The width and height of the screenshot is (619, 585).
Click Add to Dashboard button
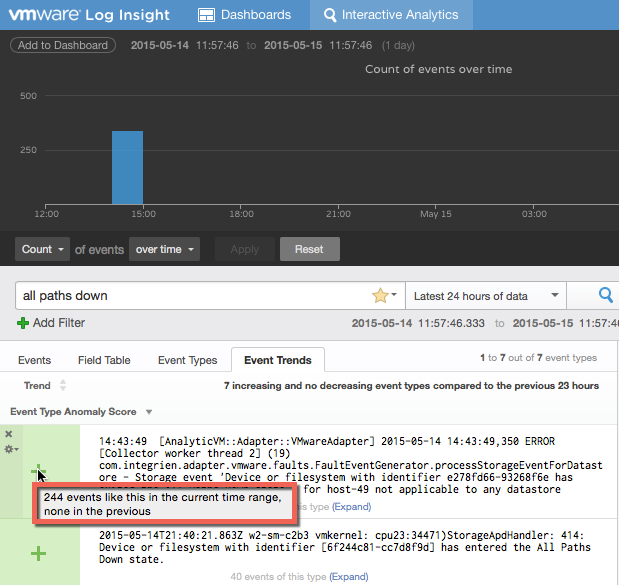[63, 45]
